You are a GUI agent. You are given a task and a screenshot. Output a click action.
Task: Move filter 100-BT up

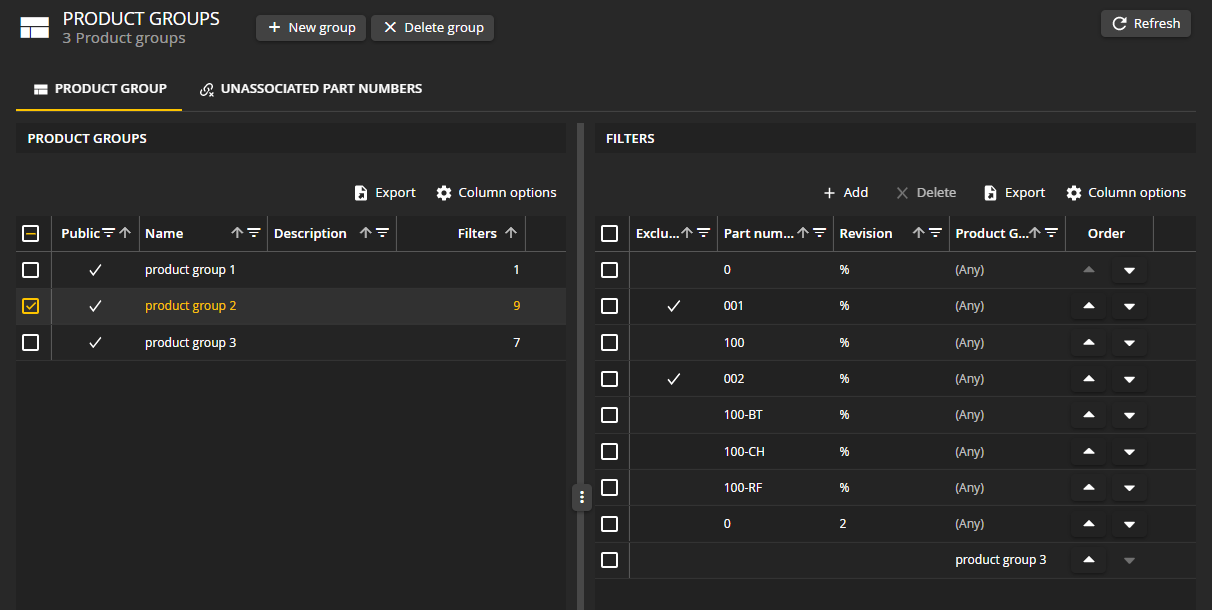tap(1089, 415)
